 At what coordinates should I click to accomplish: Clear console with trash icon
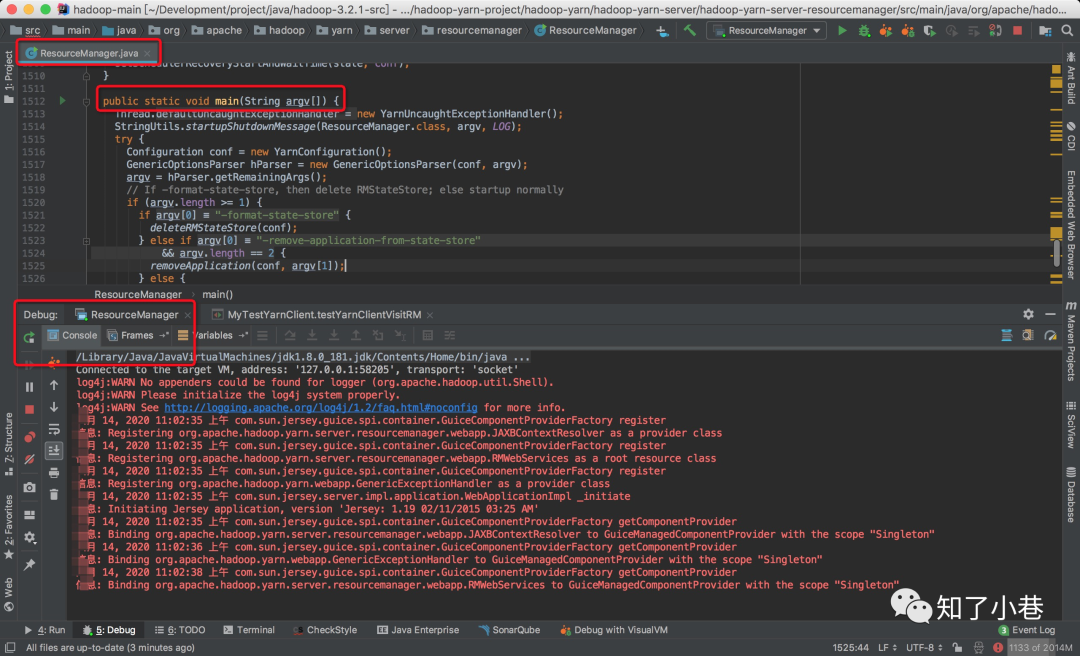(54, 494)
